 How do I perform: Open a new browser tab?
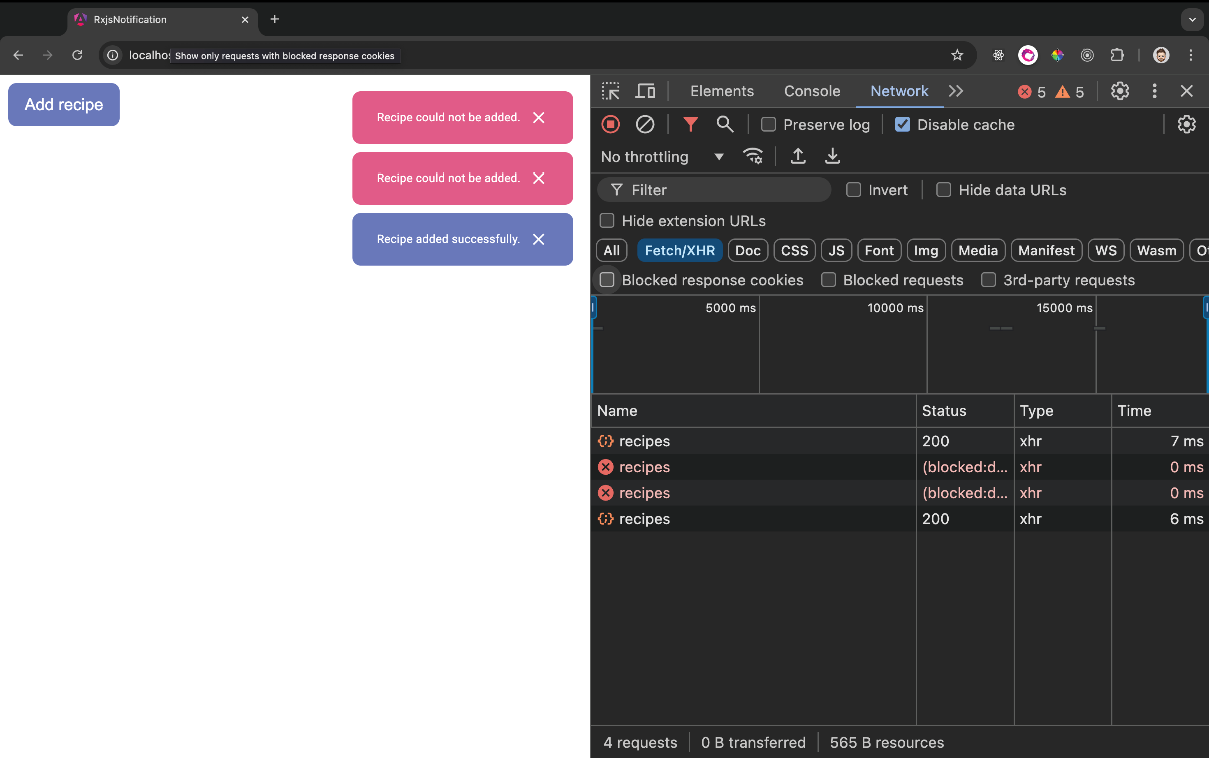coord(275,19)
